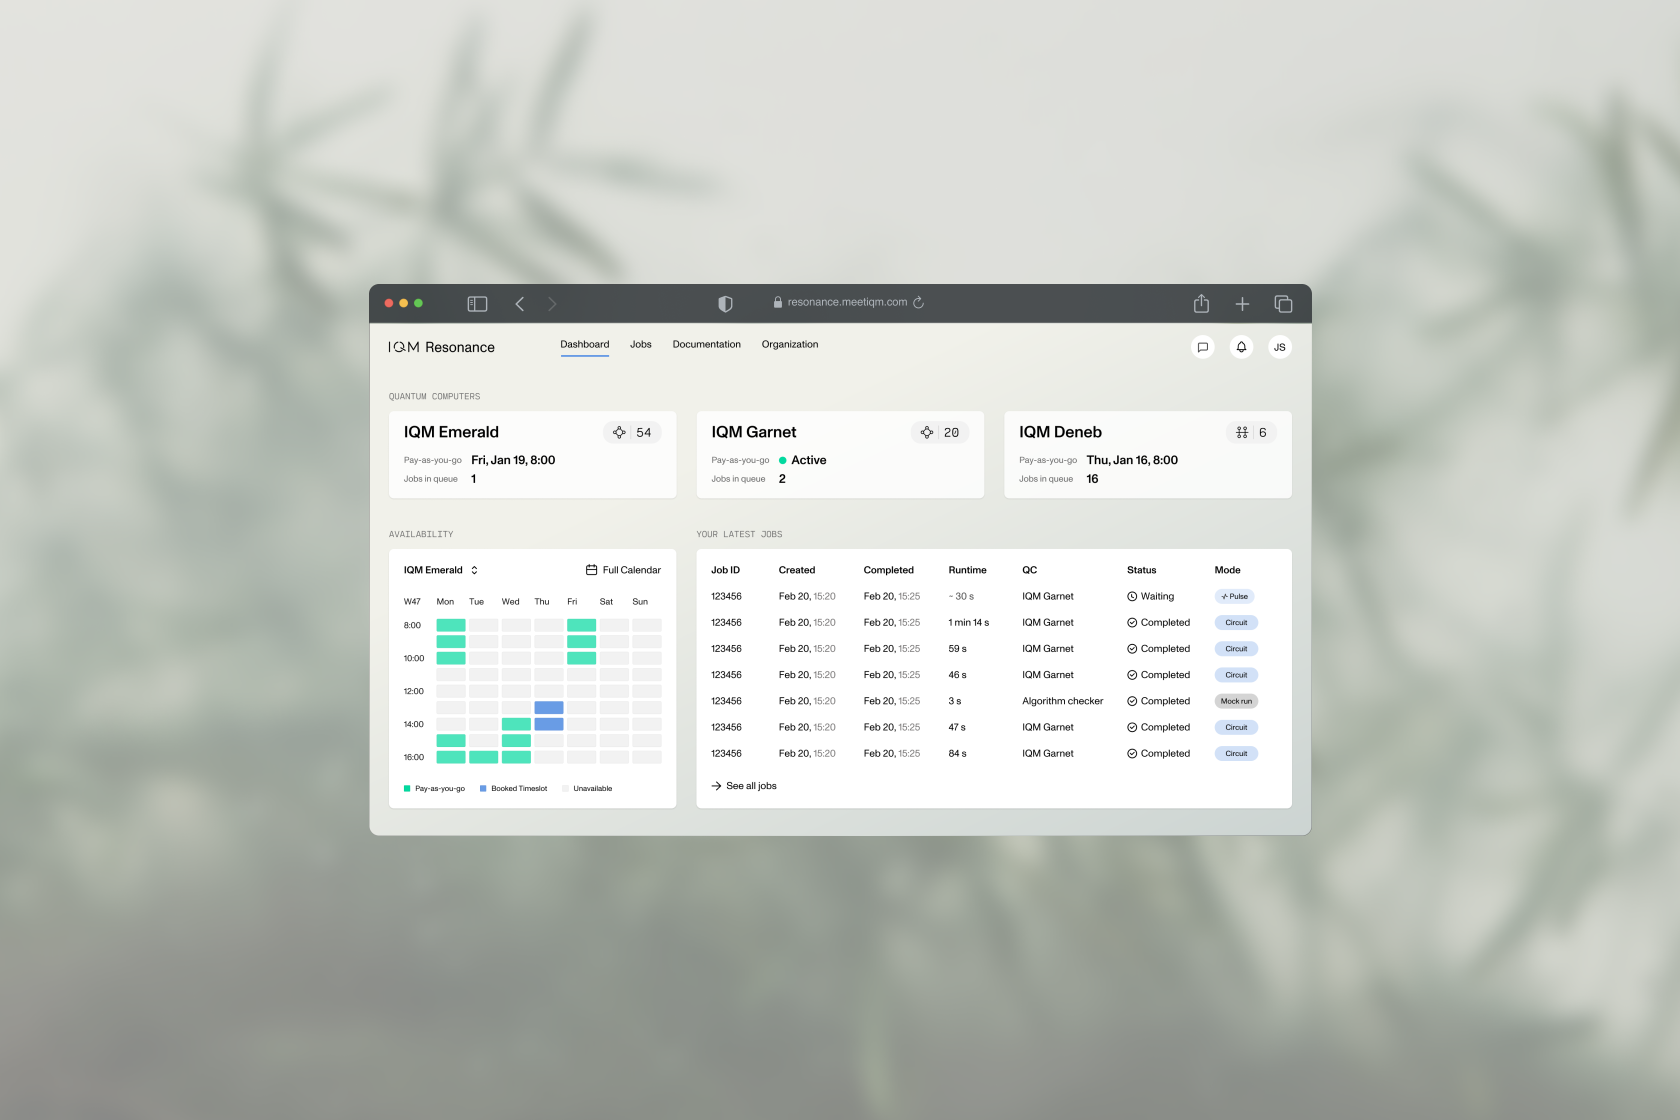The image size is (1680, 1120).
Task: Click the share icon in toolbar
Action: coord(1201,304)
